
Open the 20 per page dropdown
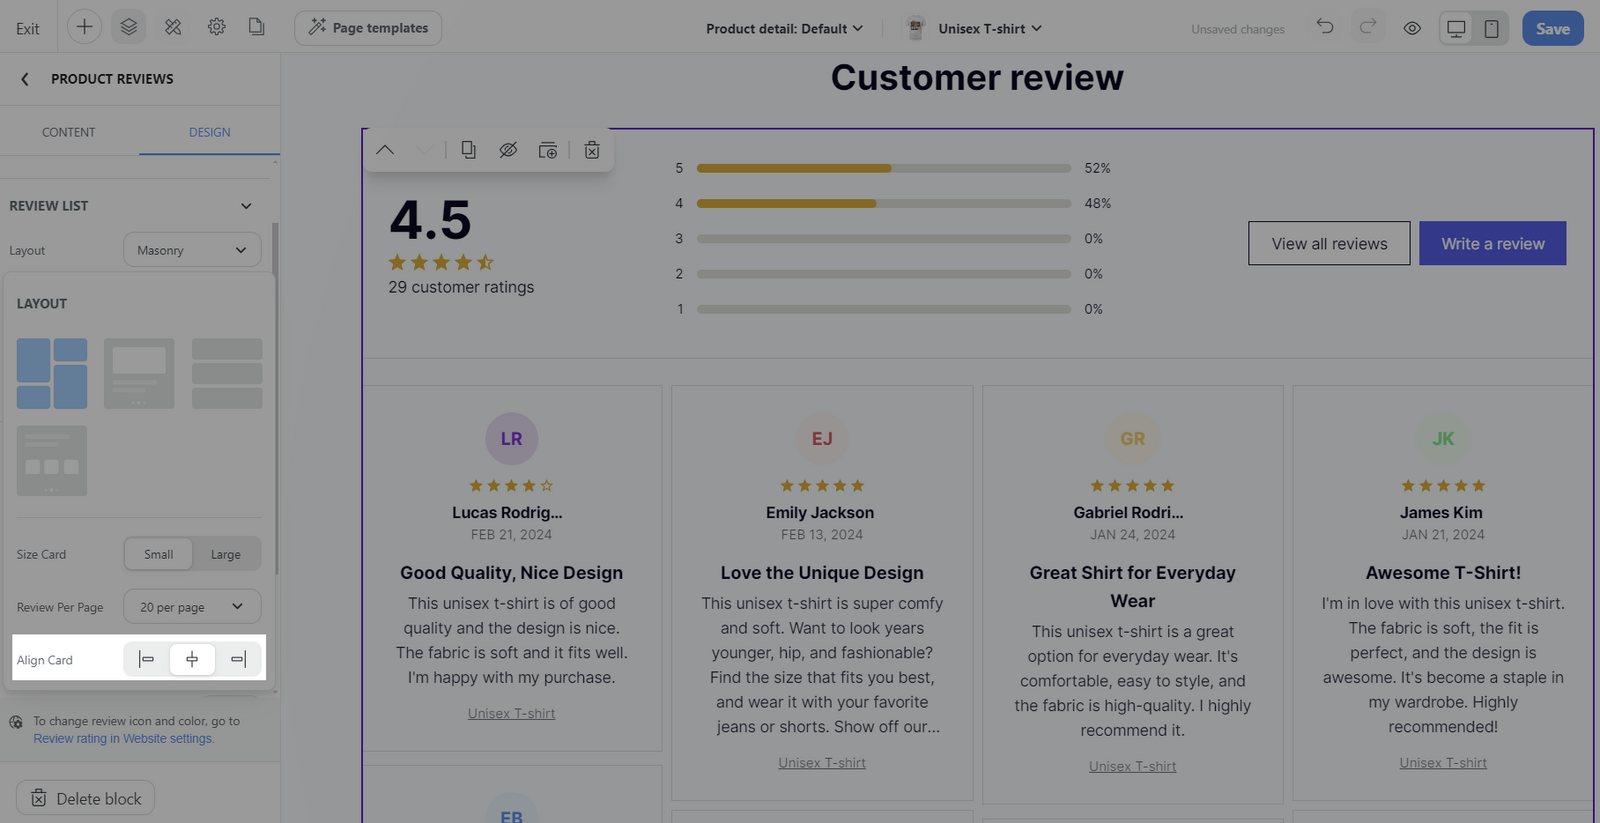pyautogui.click(x=192, y=607)
